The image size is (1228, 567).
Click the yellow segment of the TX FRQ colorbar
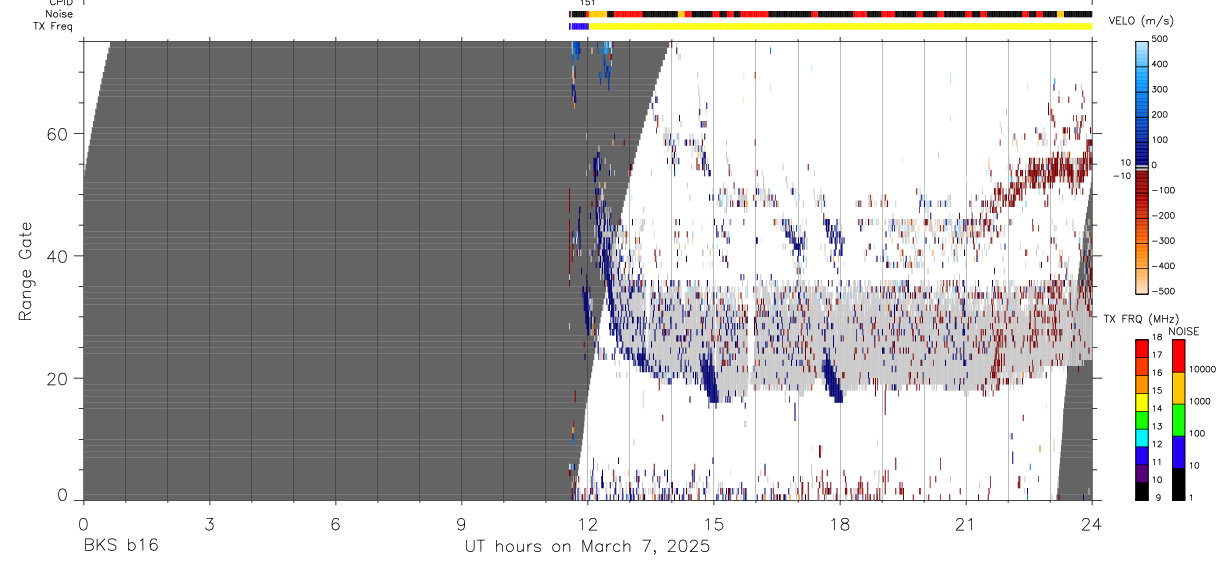click(x=1142, y=402)
